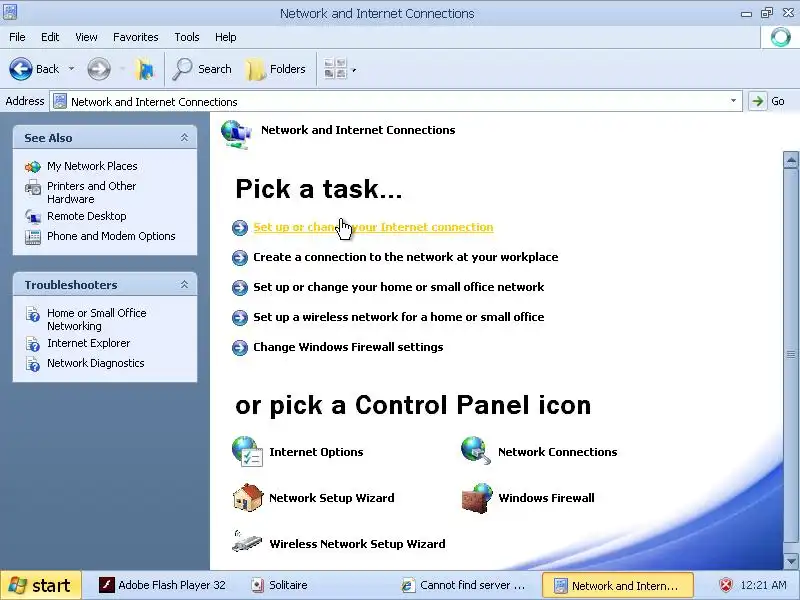Click the Go button
The image size is (800, 600).
pos(768,101)
